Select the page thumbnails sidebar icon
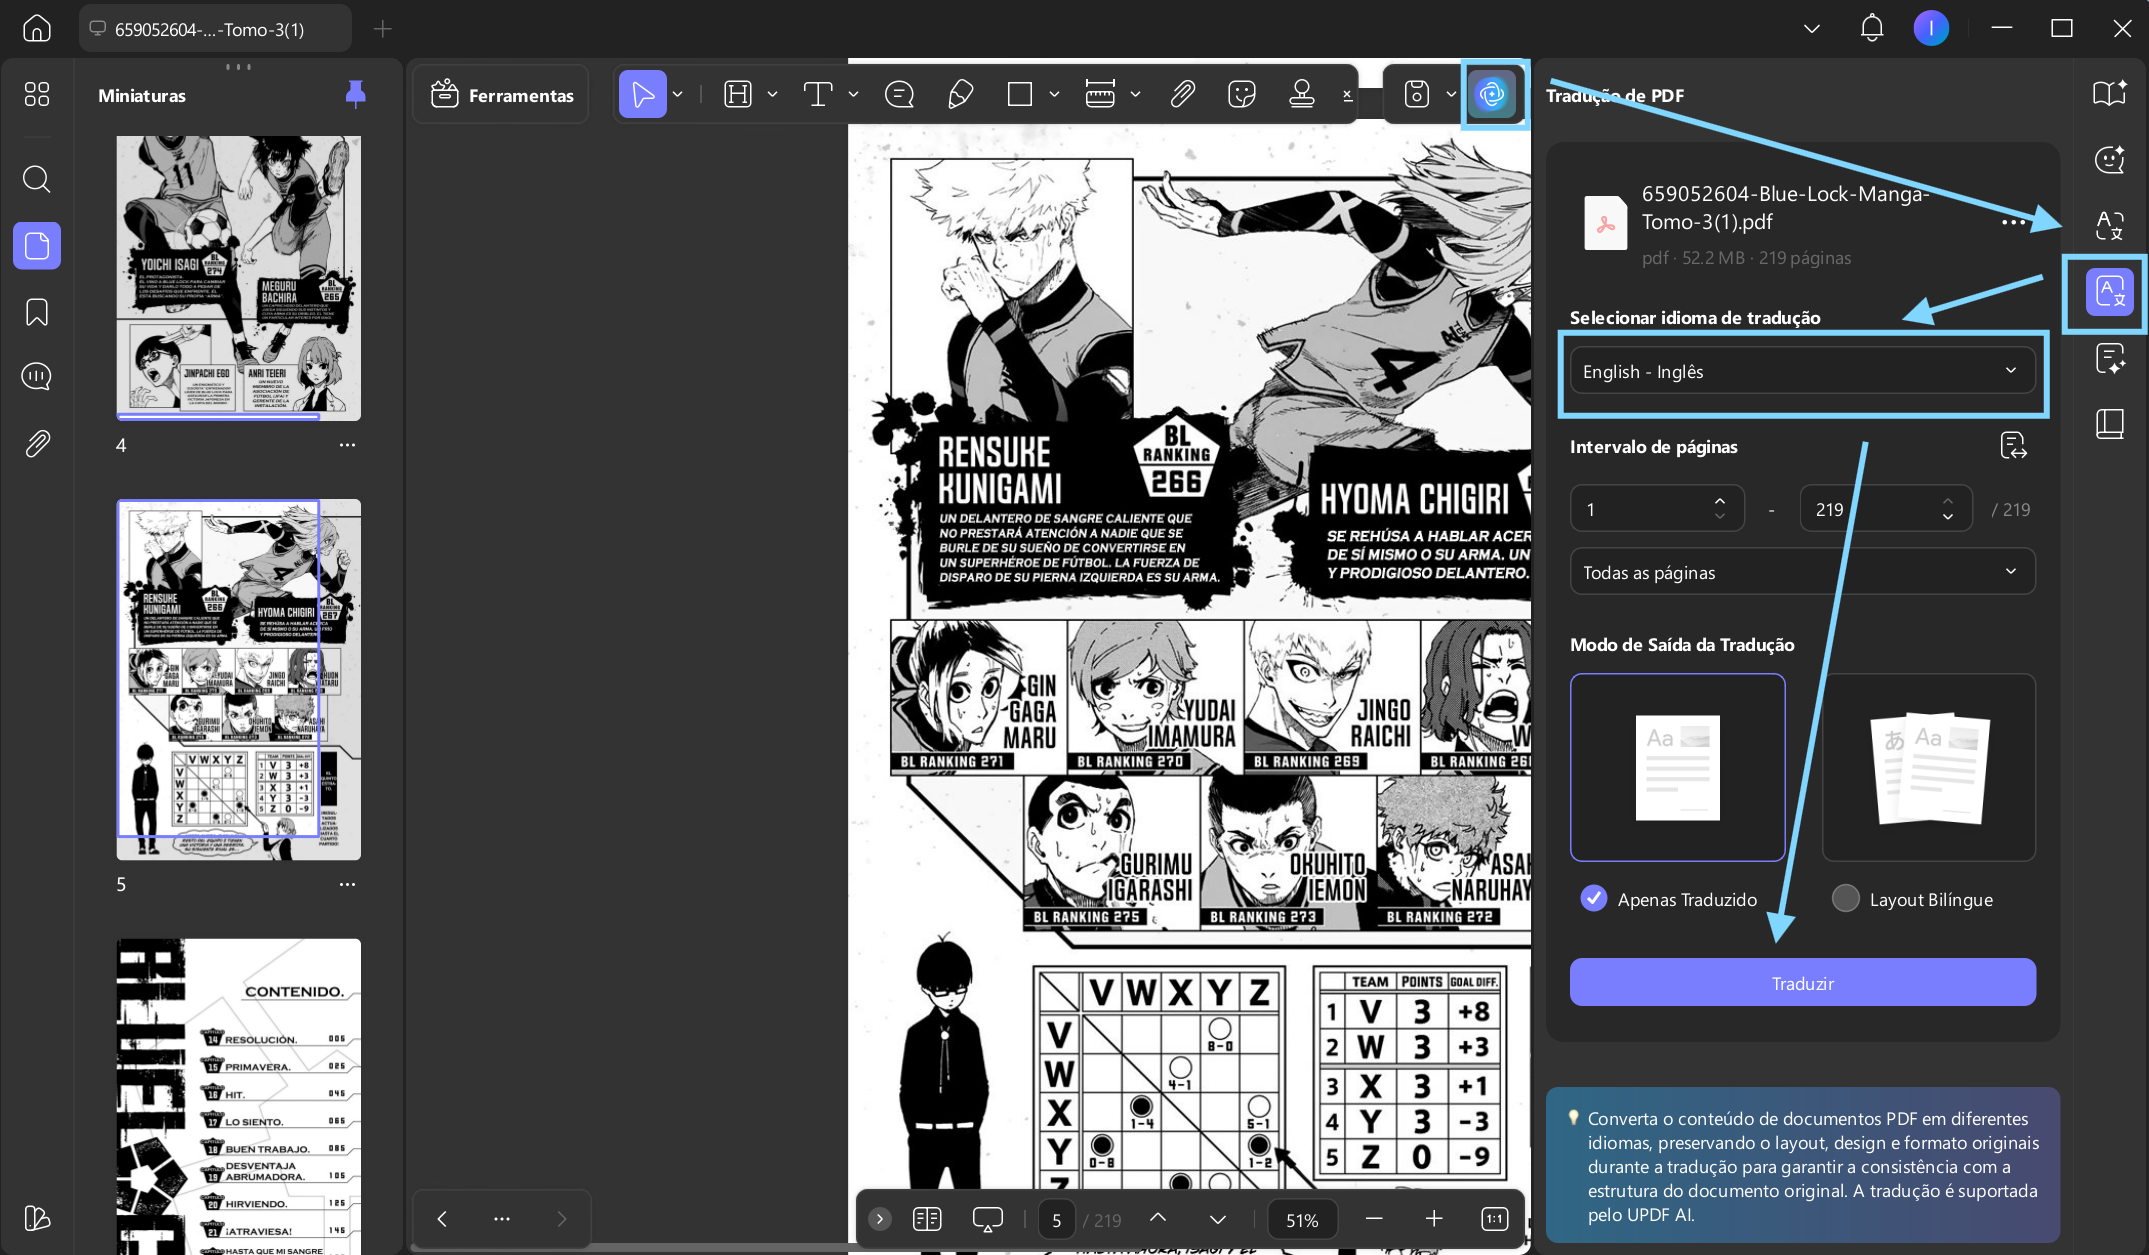 [x=37, y=245]
